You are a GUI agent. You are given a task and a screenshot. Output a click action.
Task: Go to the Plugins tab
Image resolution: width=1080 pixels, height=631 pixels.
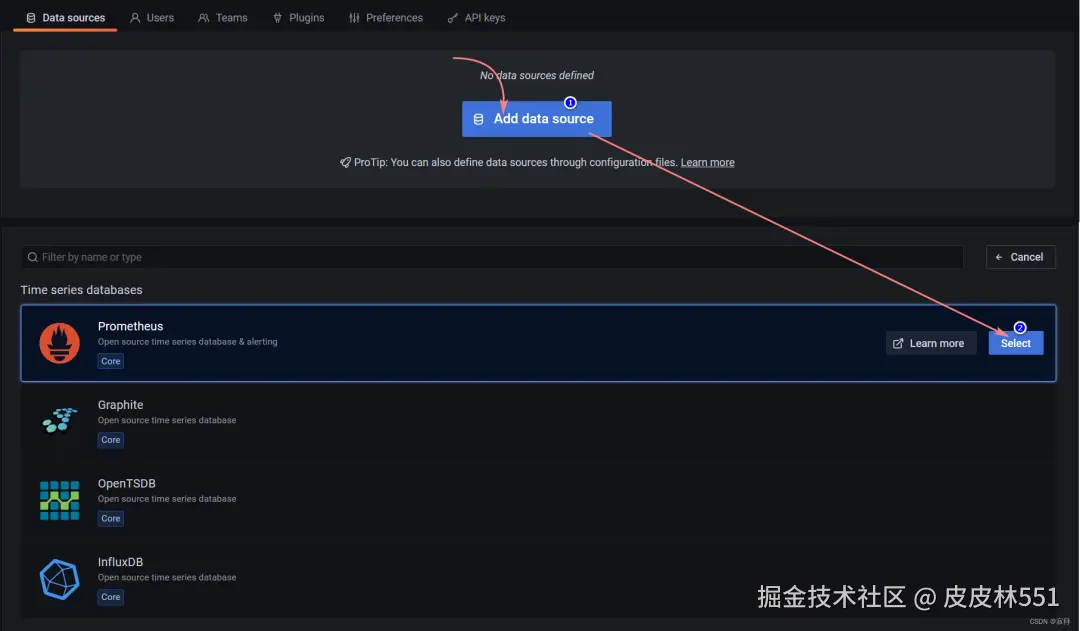coord(298,18)
